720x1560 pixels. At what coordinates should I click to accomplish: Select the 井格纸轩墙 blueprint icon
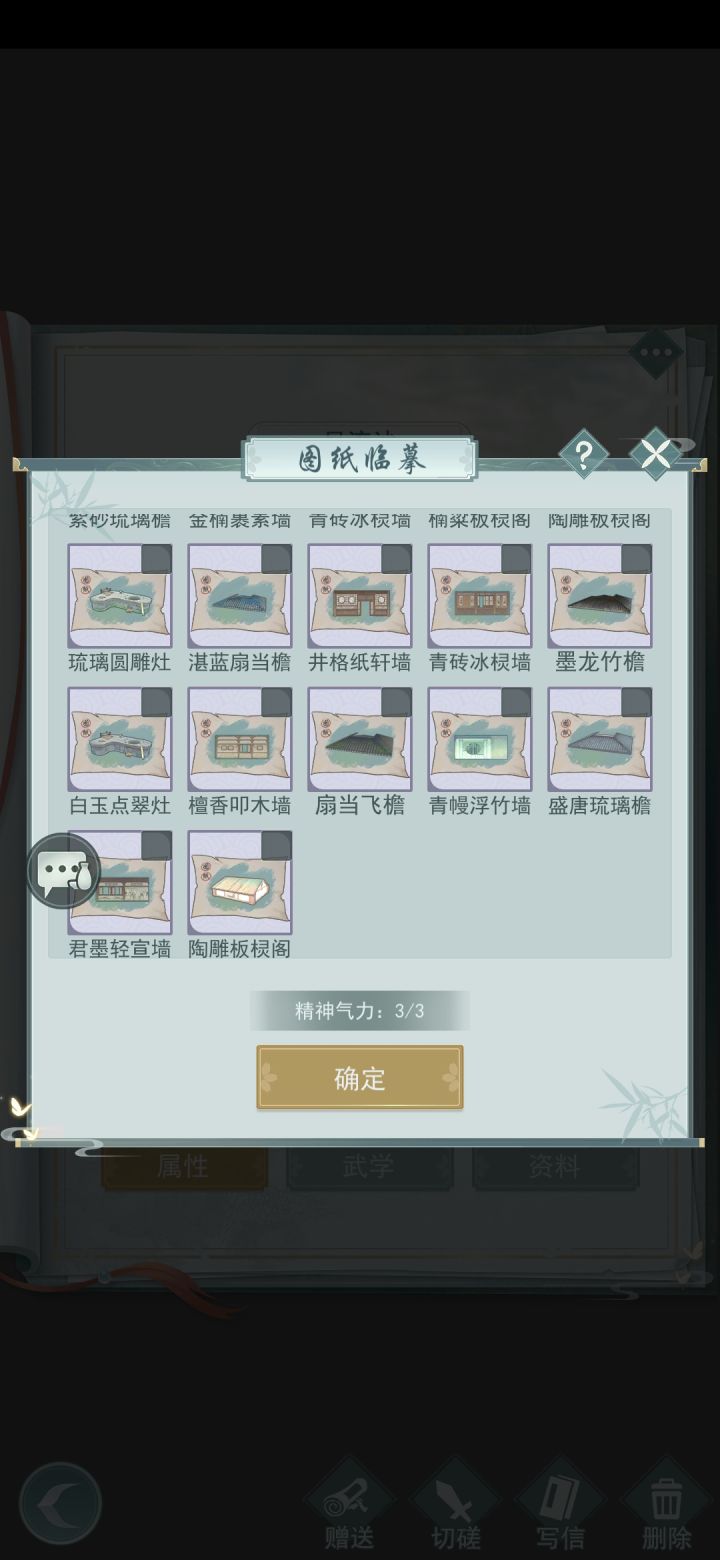(x=360, y=596)
